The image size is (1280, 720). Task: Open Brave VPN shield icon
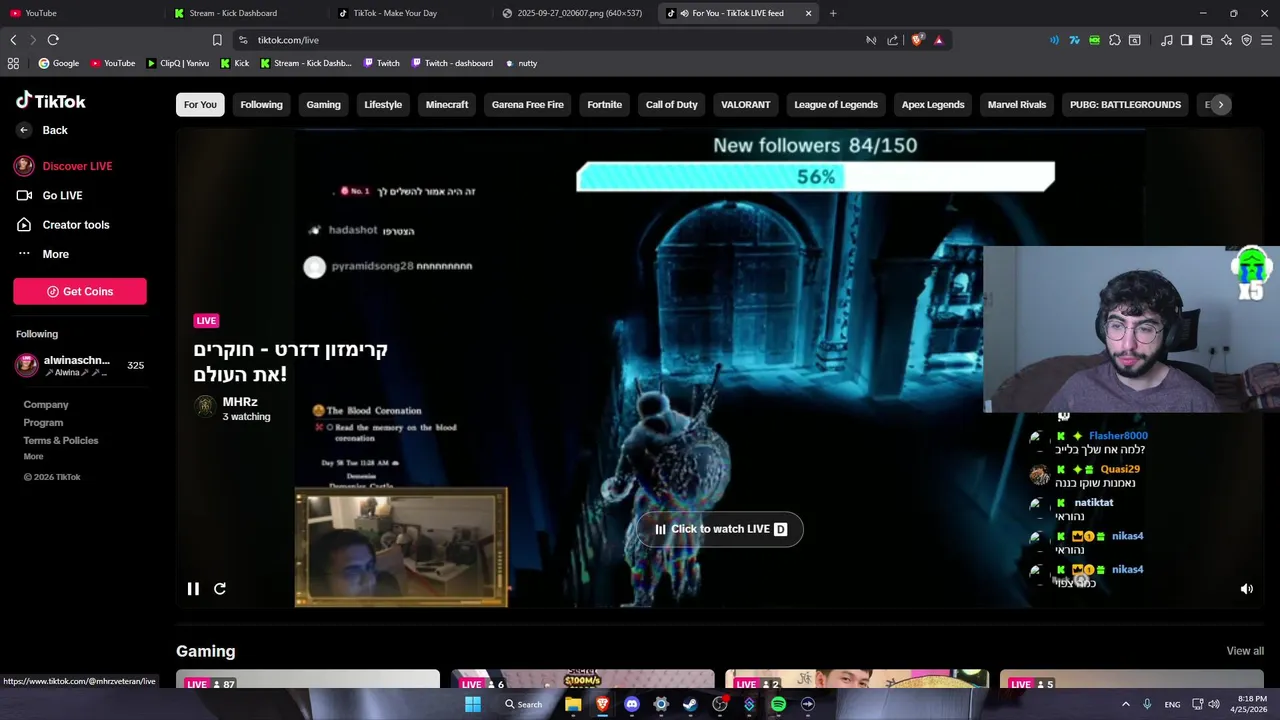coord(1247,40)
